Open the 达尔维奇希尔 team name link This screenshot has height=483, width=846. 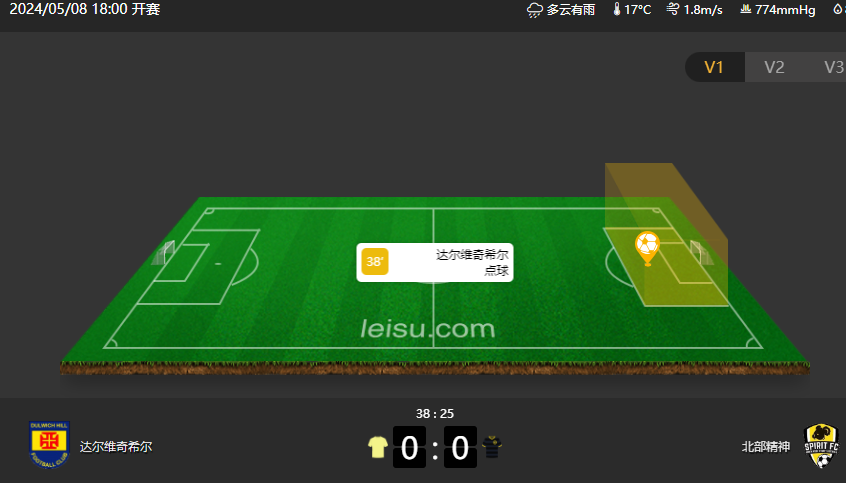click(116, 447)
